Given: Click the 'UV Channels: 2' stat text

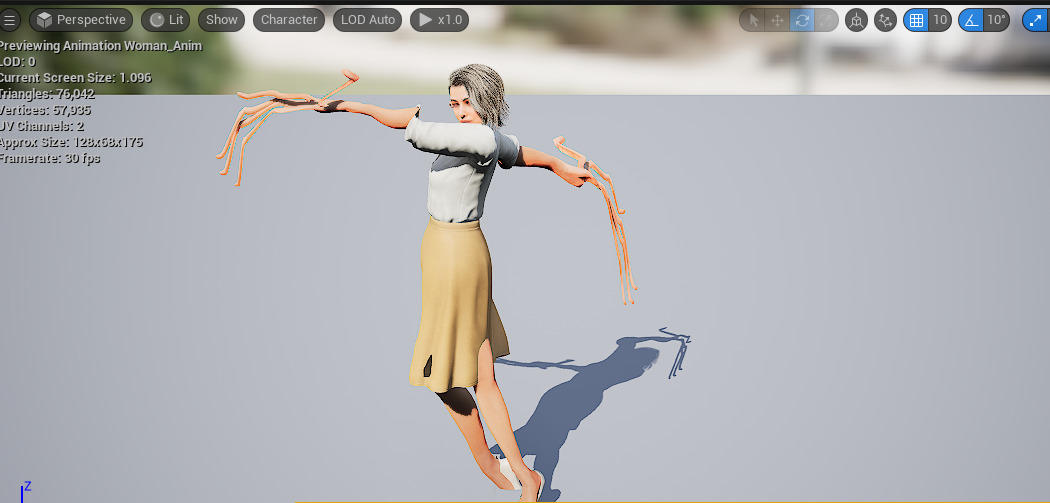Looking at the screenshot, I should click(x=42, y=126).
